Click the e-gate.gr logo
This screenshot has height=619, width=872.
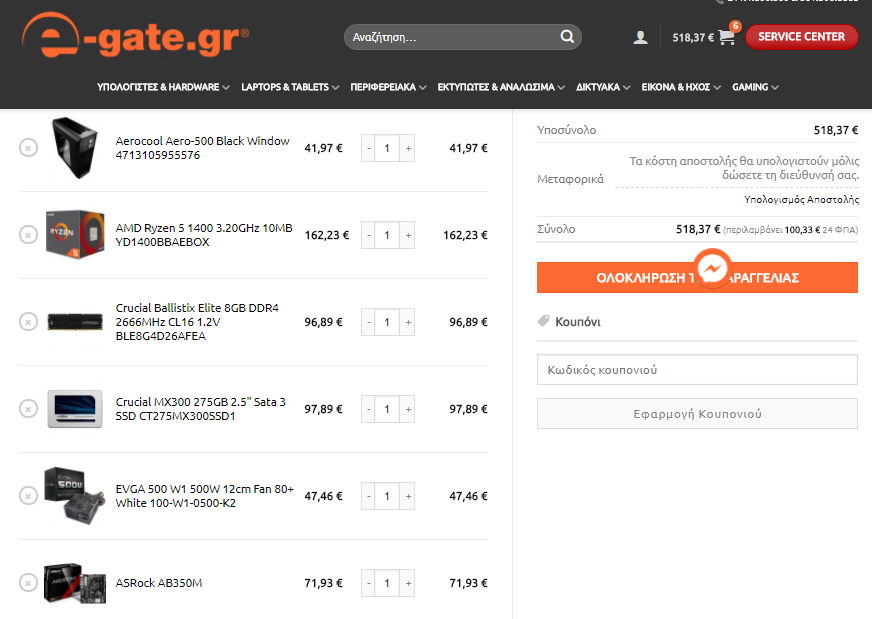135,34
